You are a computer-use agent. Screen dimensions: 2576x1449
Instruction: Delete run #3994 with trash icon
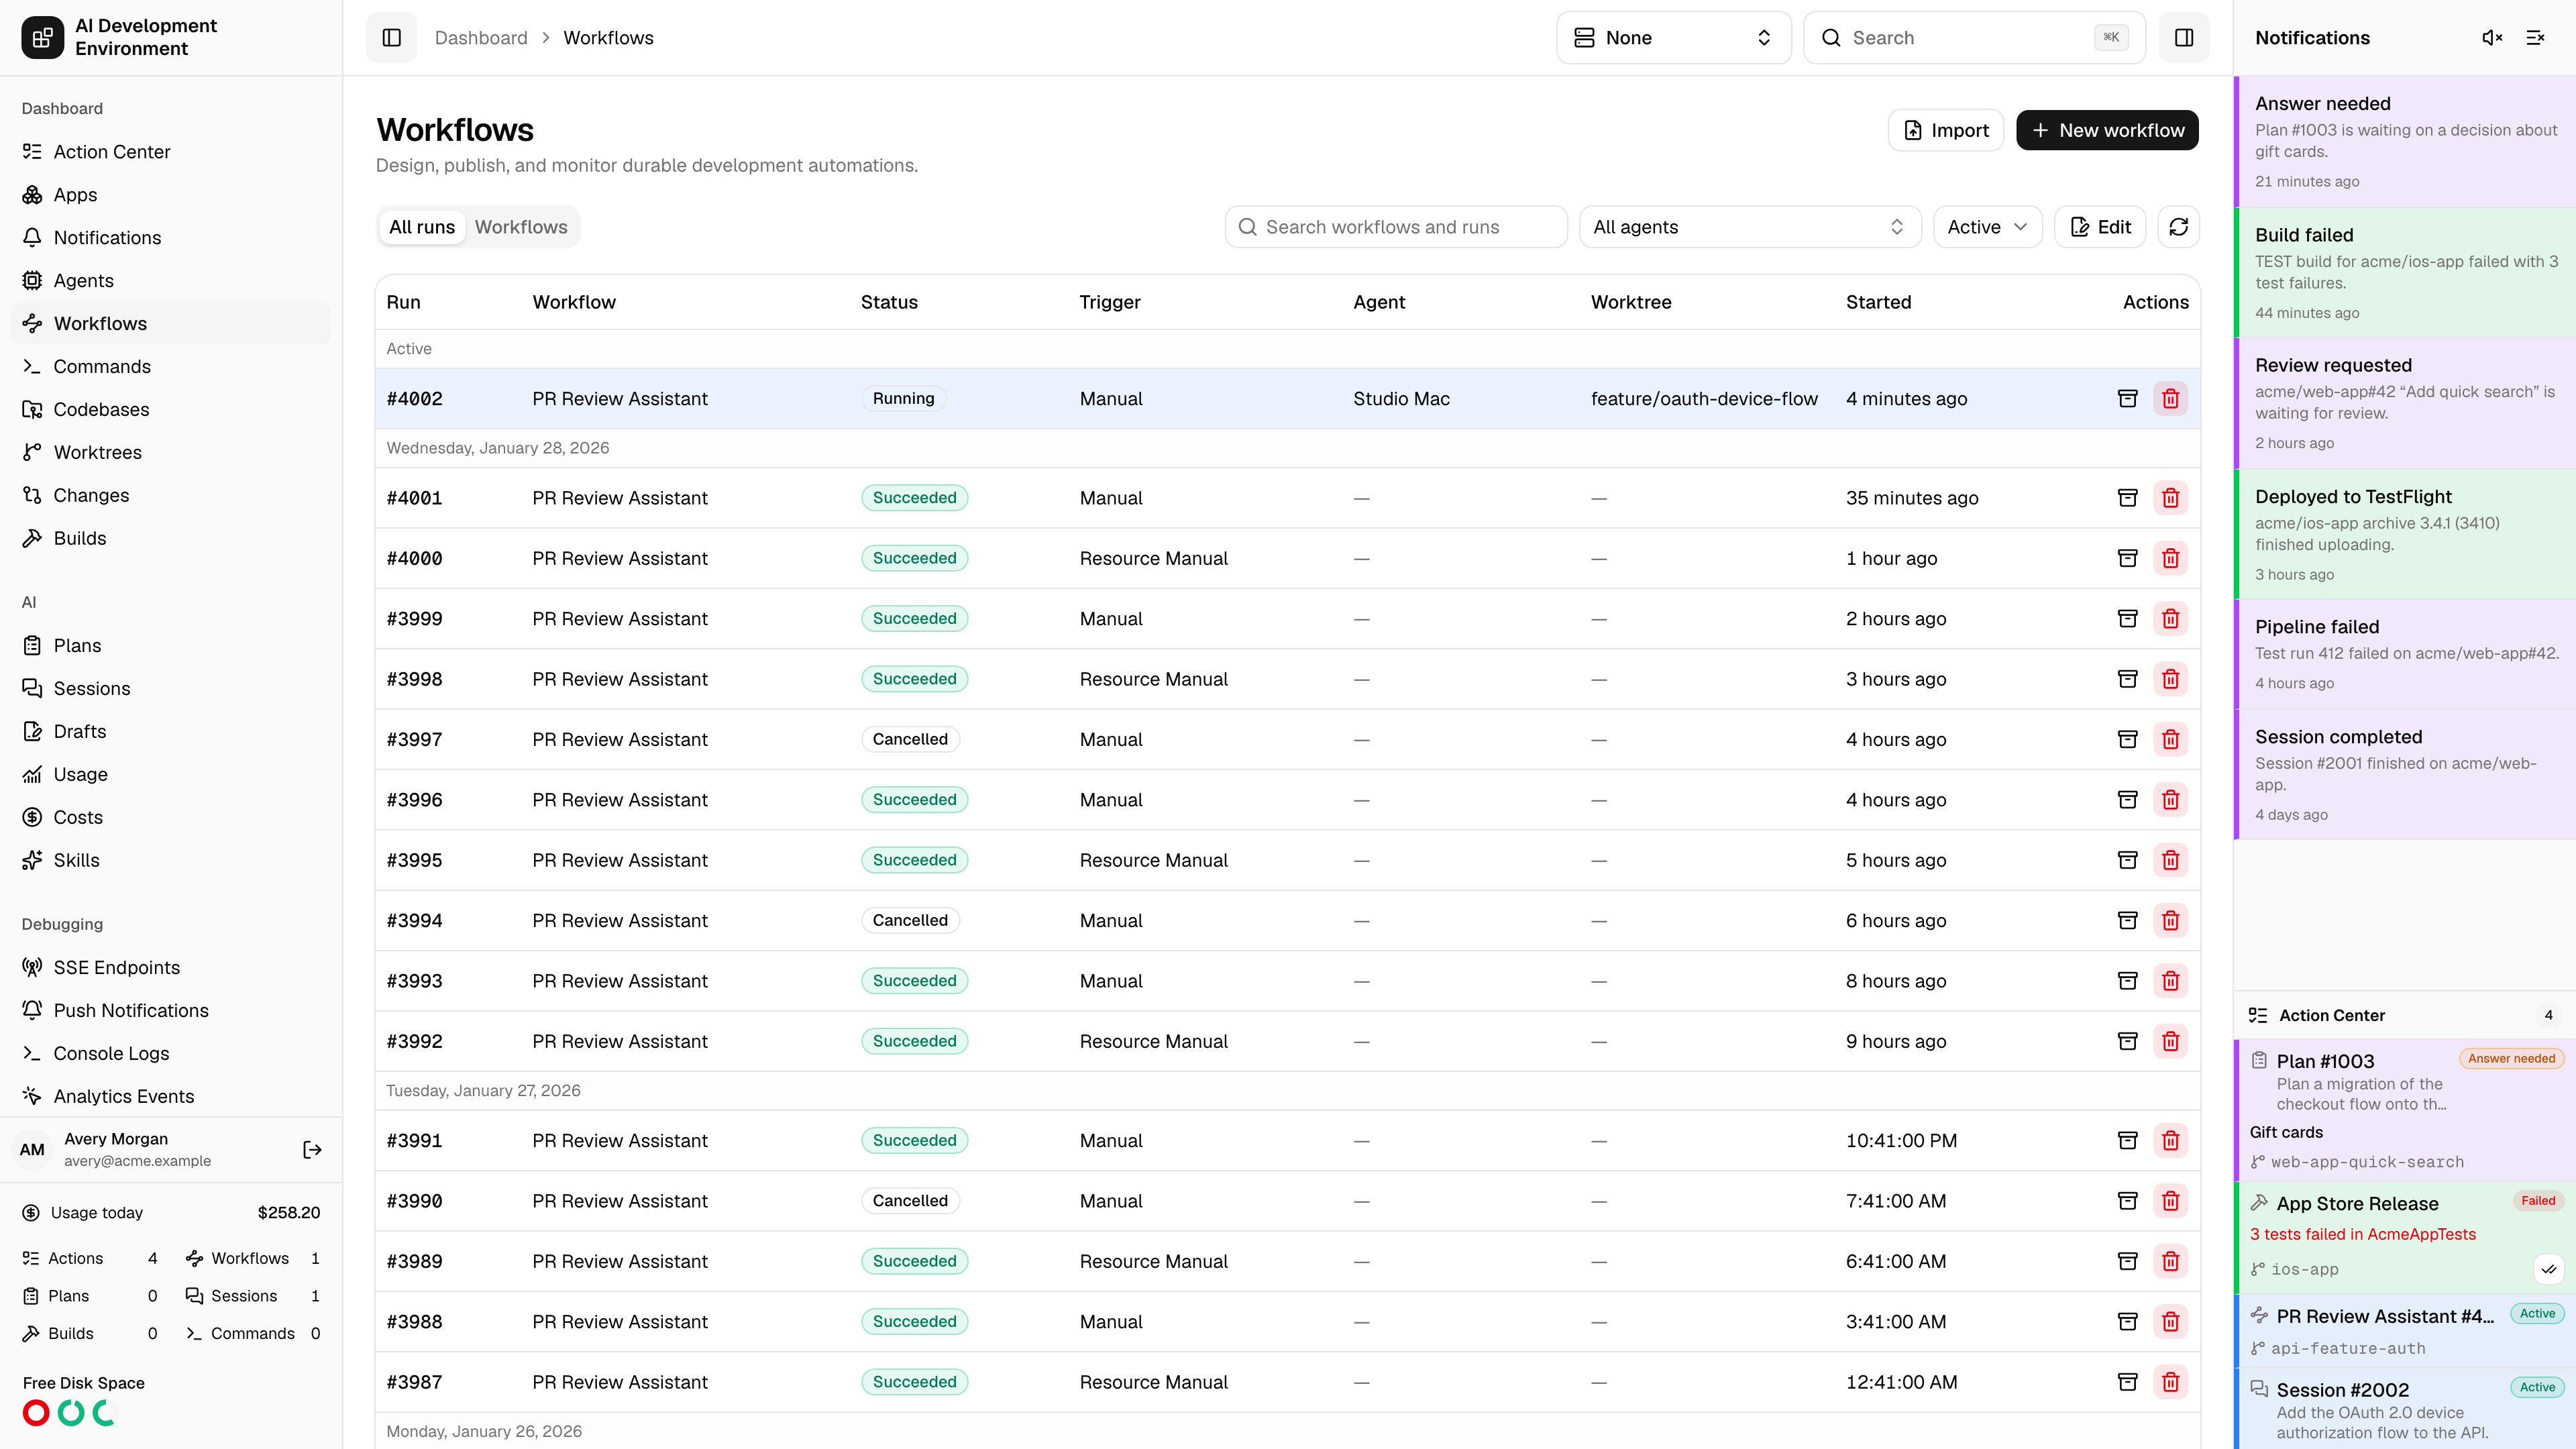pos(2170,921)
